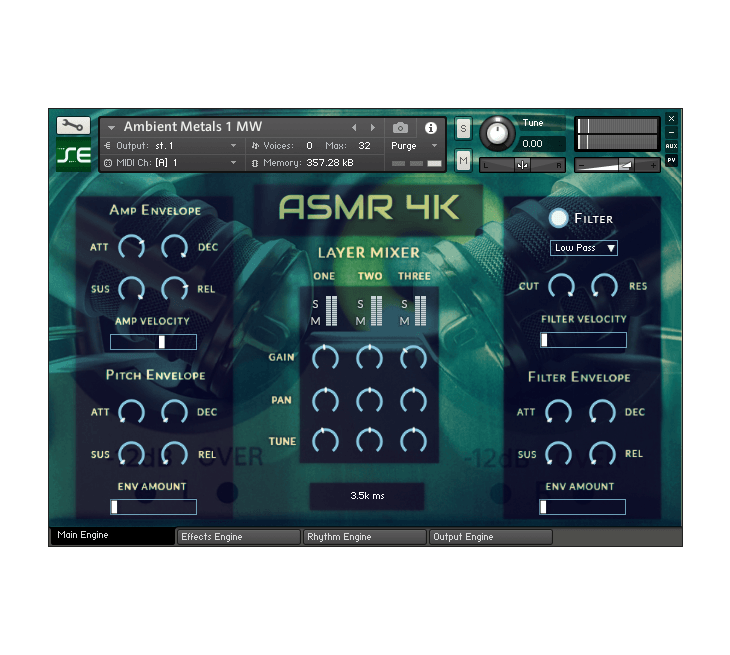
Task: Click the layer TWO Tune knob
Action: tap(369, 441)
